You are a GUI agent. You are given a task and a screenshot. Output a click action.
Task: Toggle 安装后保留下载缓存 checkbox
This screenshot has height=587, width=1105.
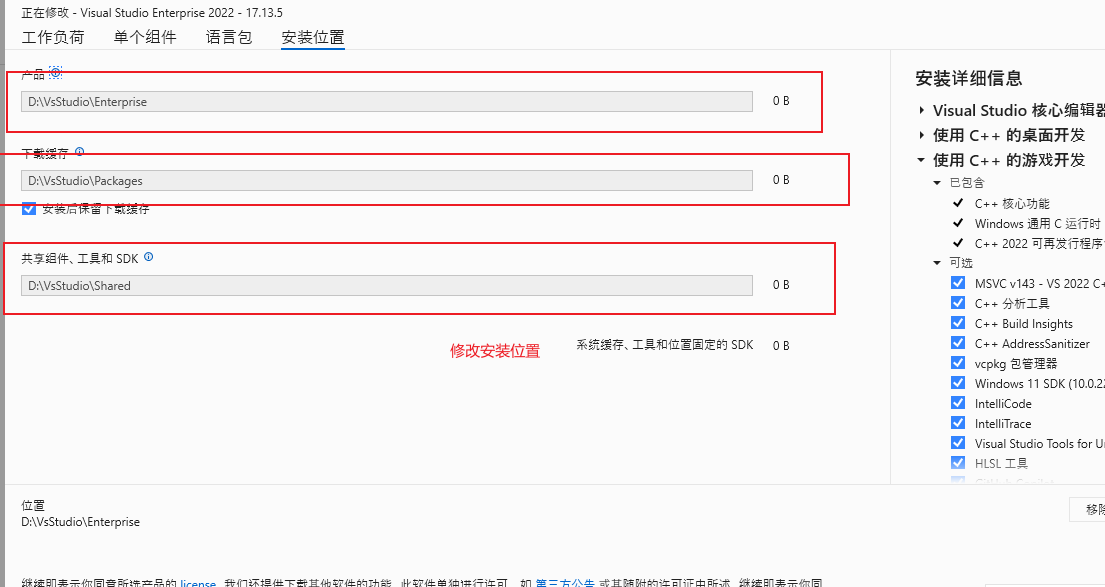click(x=29, y=209)
